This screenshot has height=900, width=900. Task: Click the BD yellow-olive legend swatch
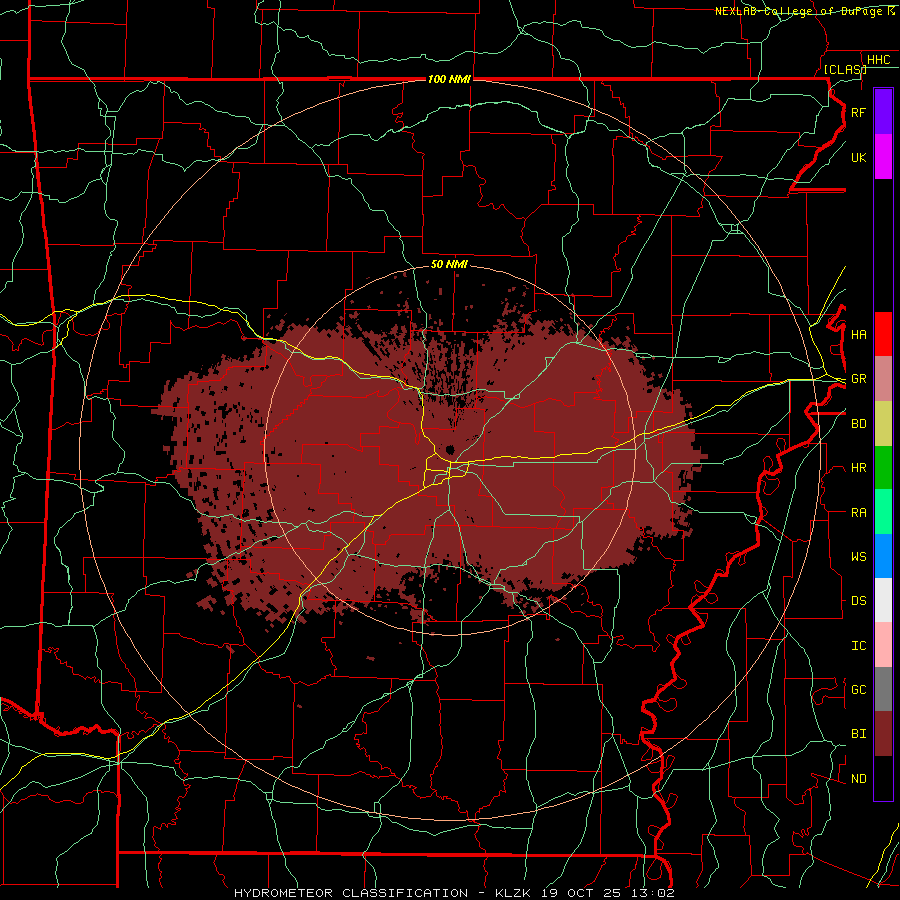pos(883,424)
